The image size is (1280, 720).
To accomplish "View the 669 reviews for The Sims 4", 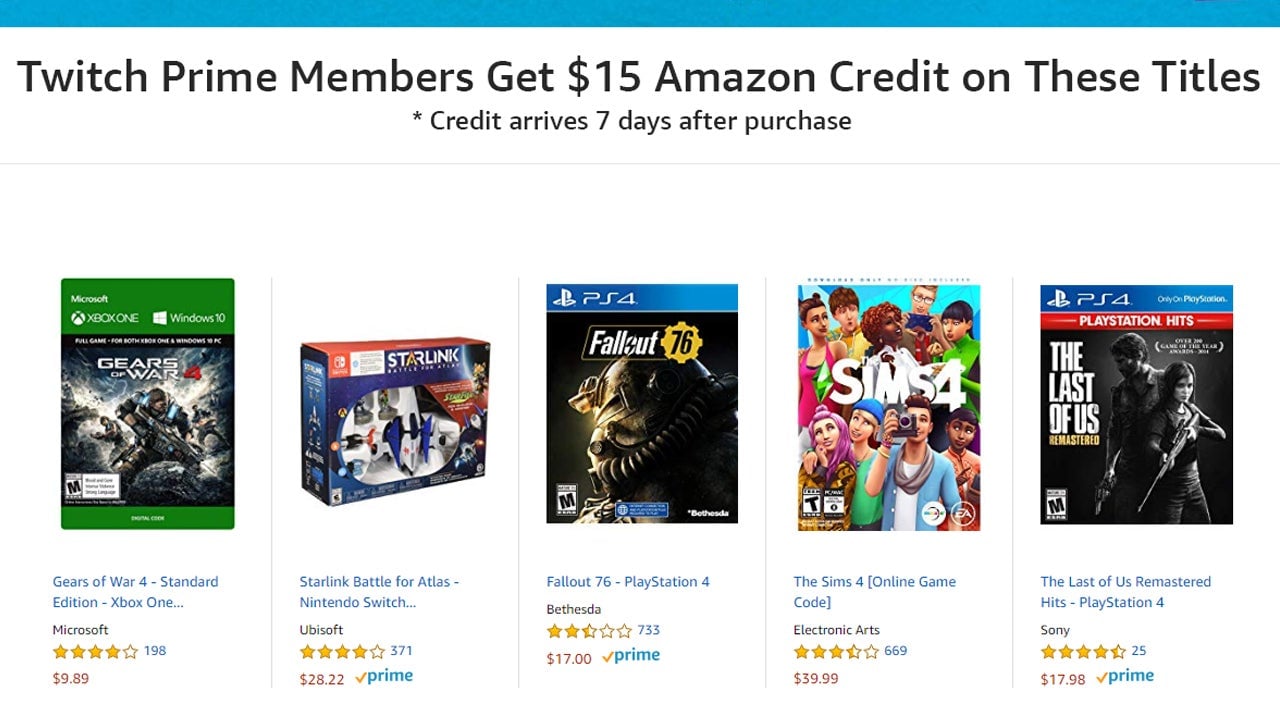I will tap(895, 651).
